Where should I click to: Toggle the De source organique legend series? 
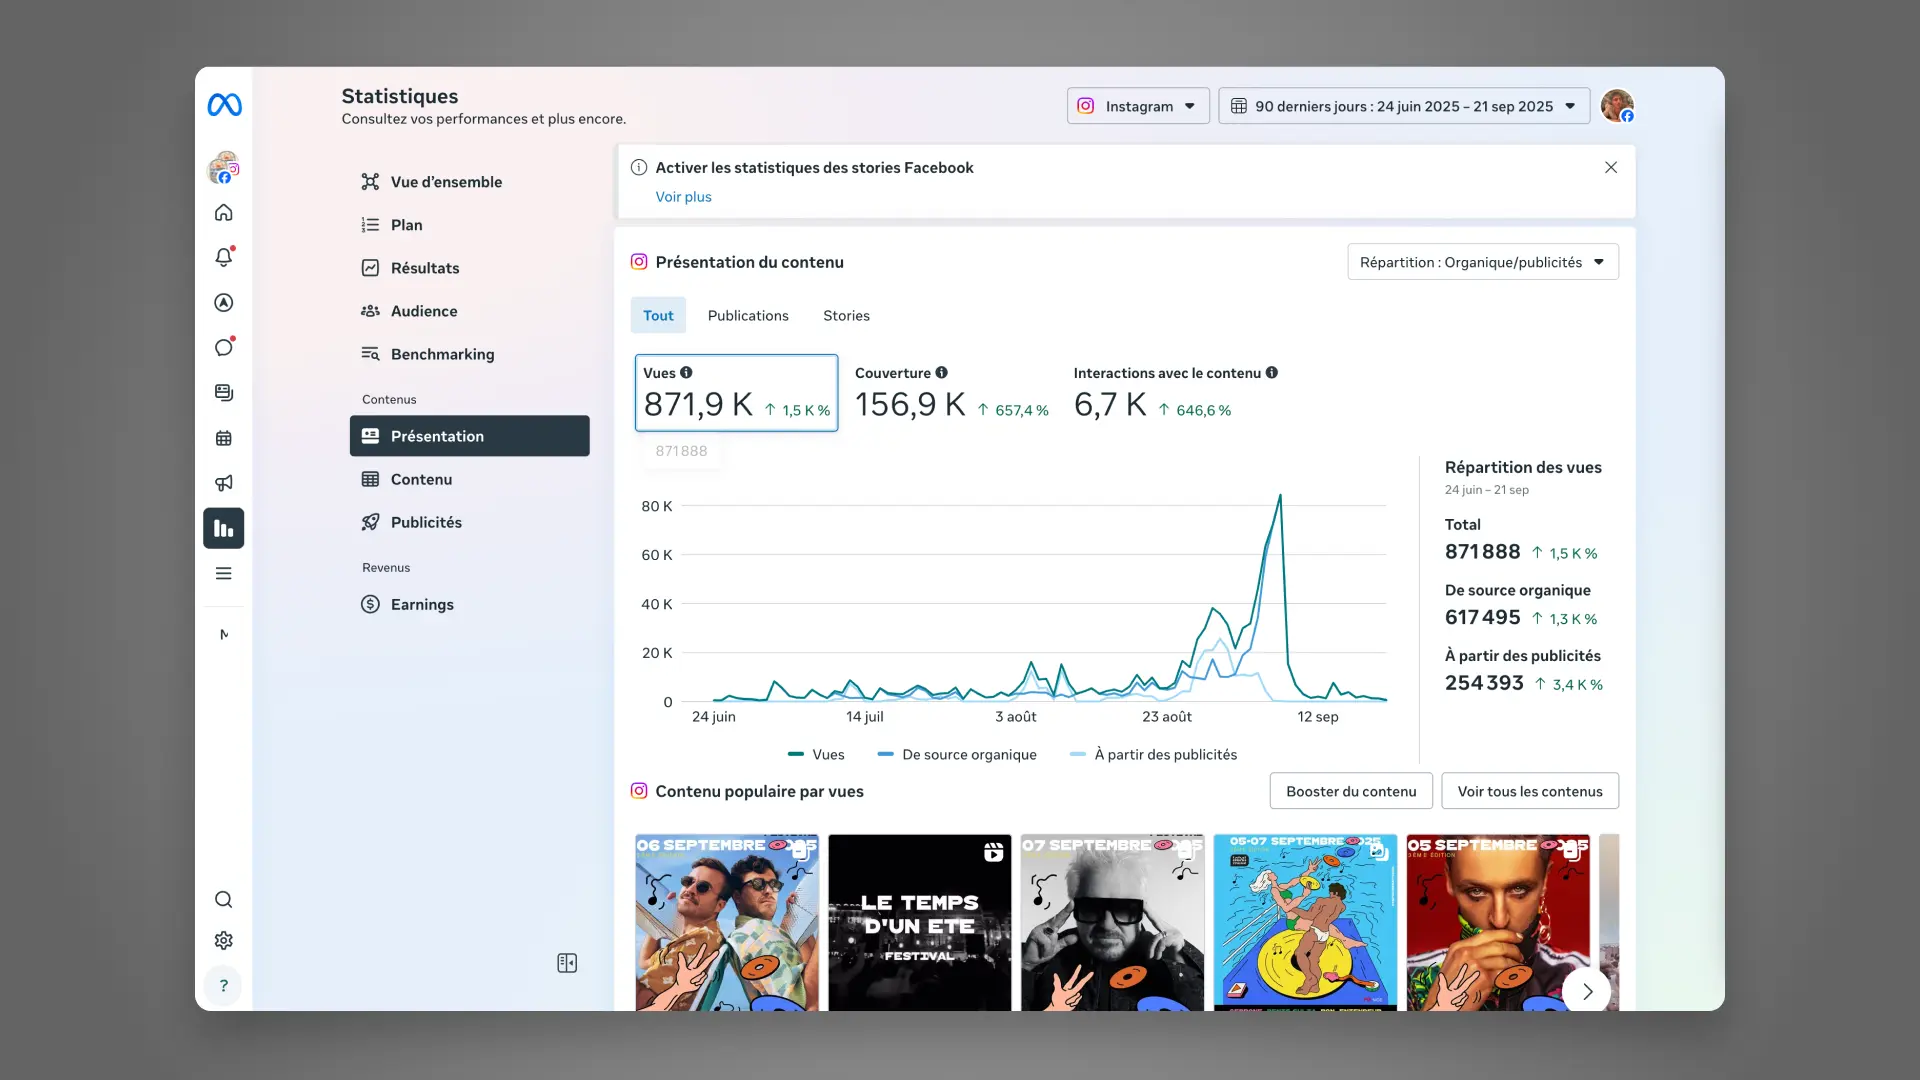pyautogui.click(x=957, y=754)
